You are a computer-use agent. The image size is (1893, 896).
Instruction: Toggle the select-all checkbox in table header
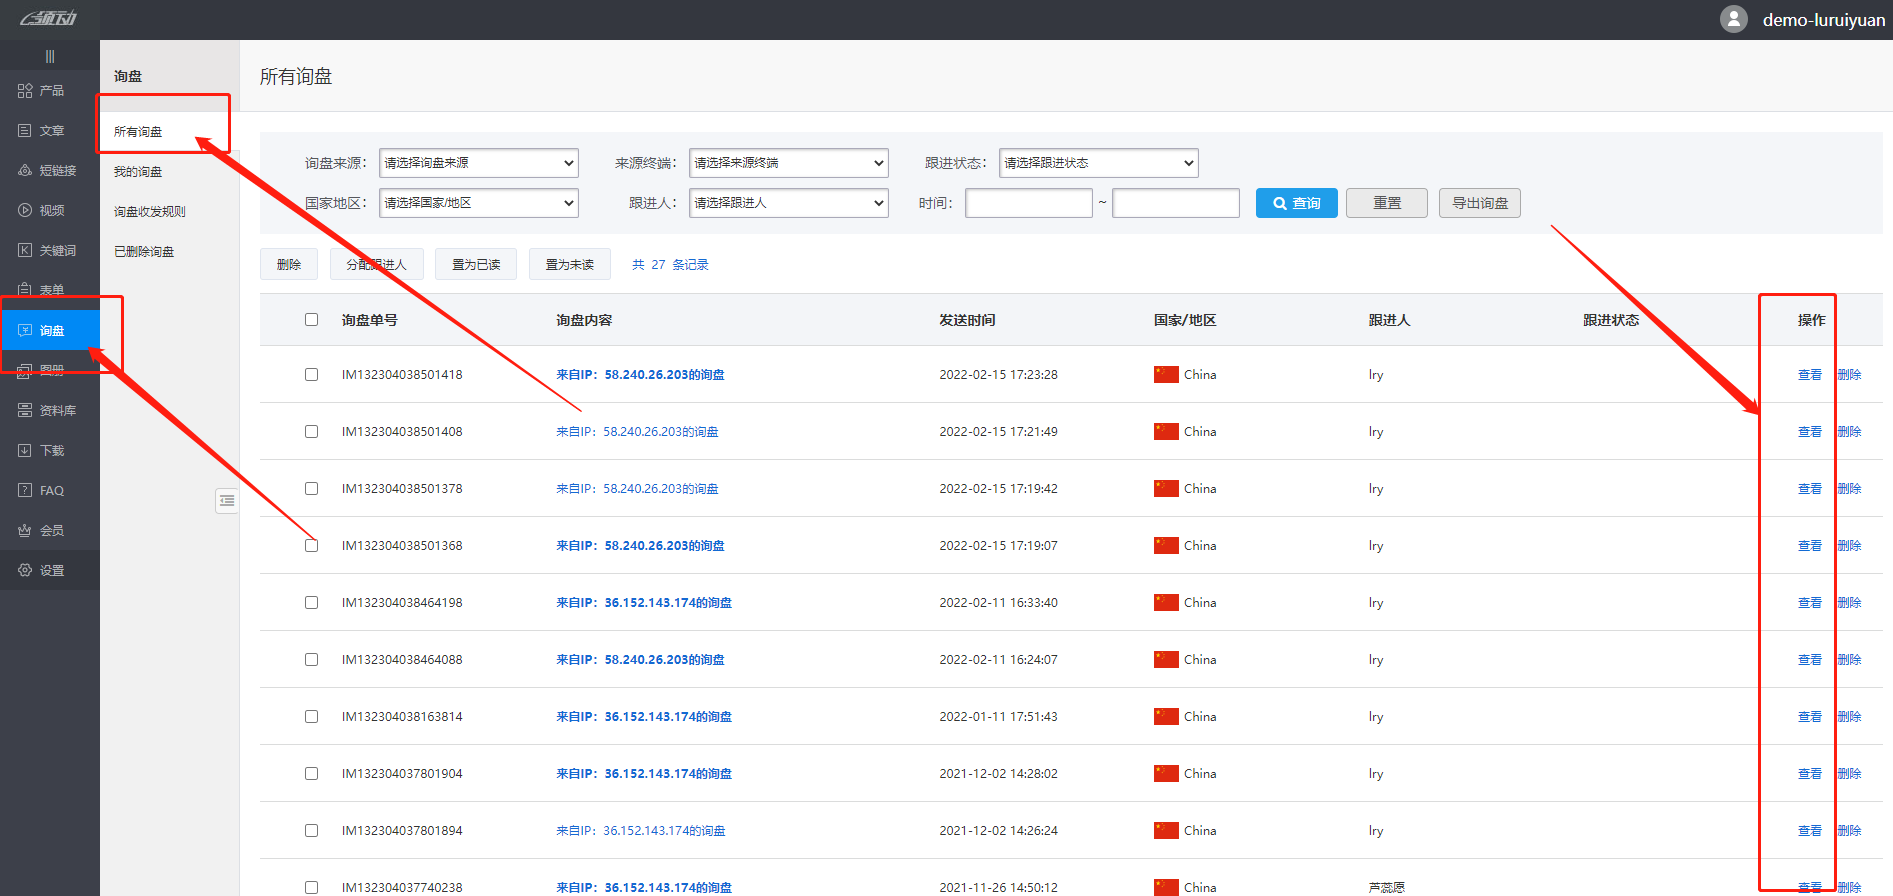click(x=311, y=320)
